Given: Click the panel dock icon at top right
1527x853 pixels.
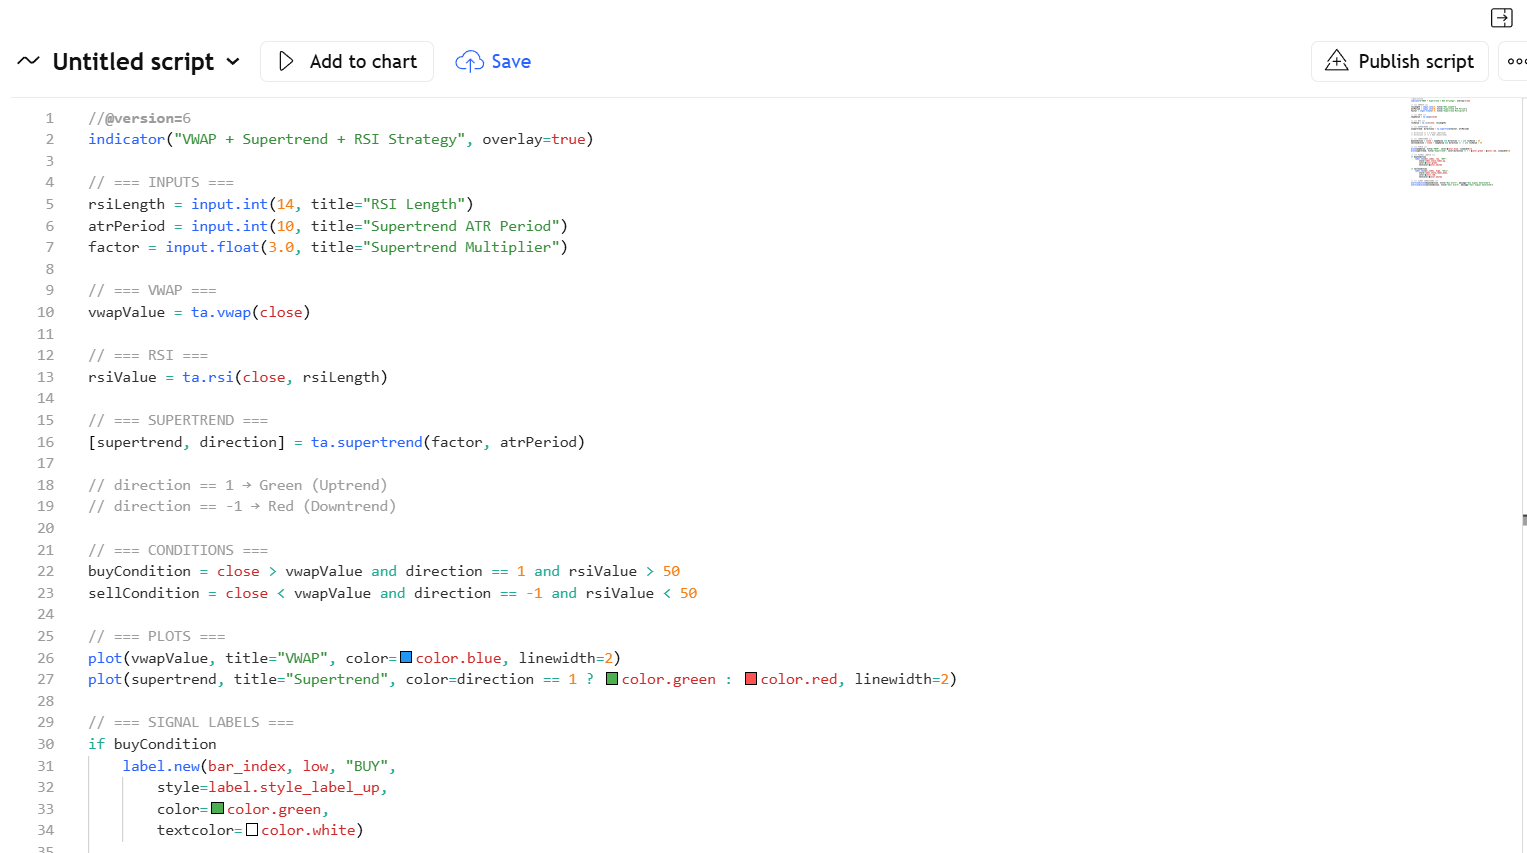Looking at the screenshot, I should coord(1501,18).
